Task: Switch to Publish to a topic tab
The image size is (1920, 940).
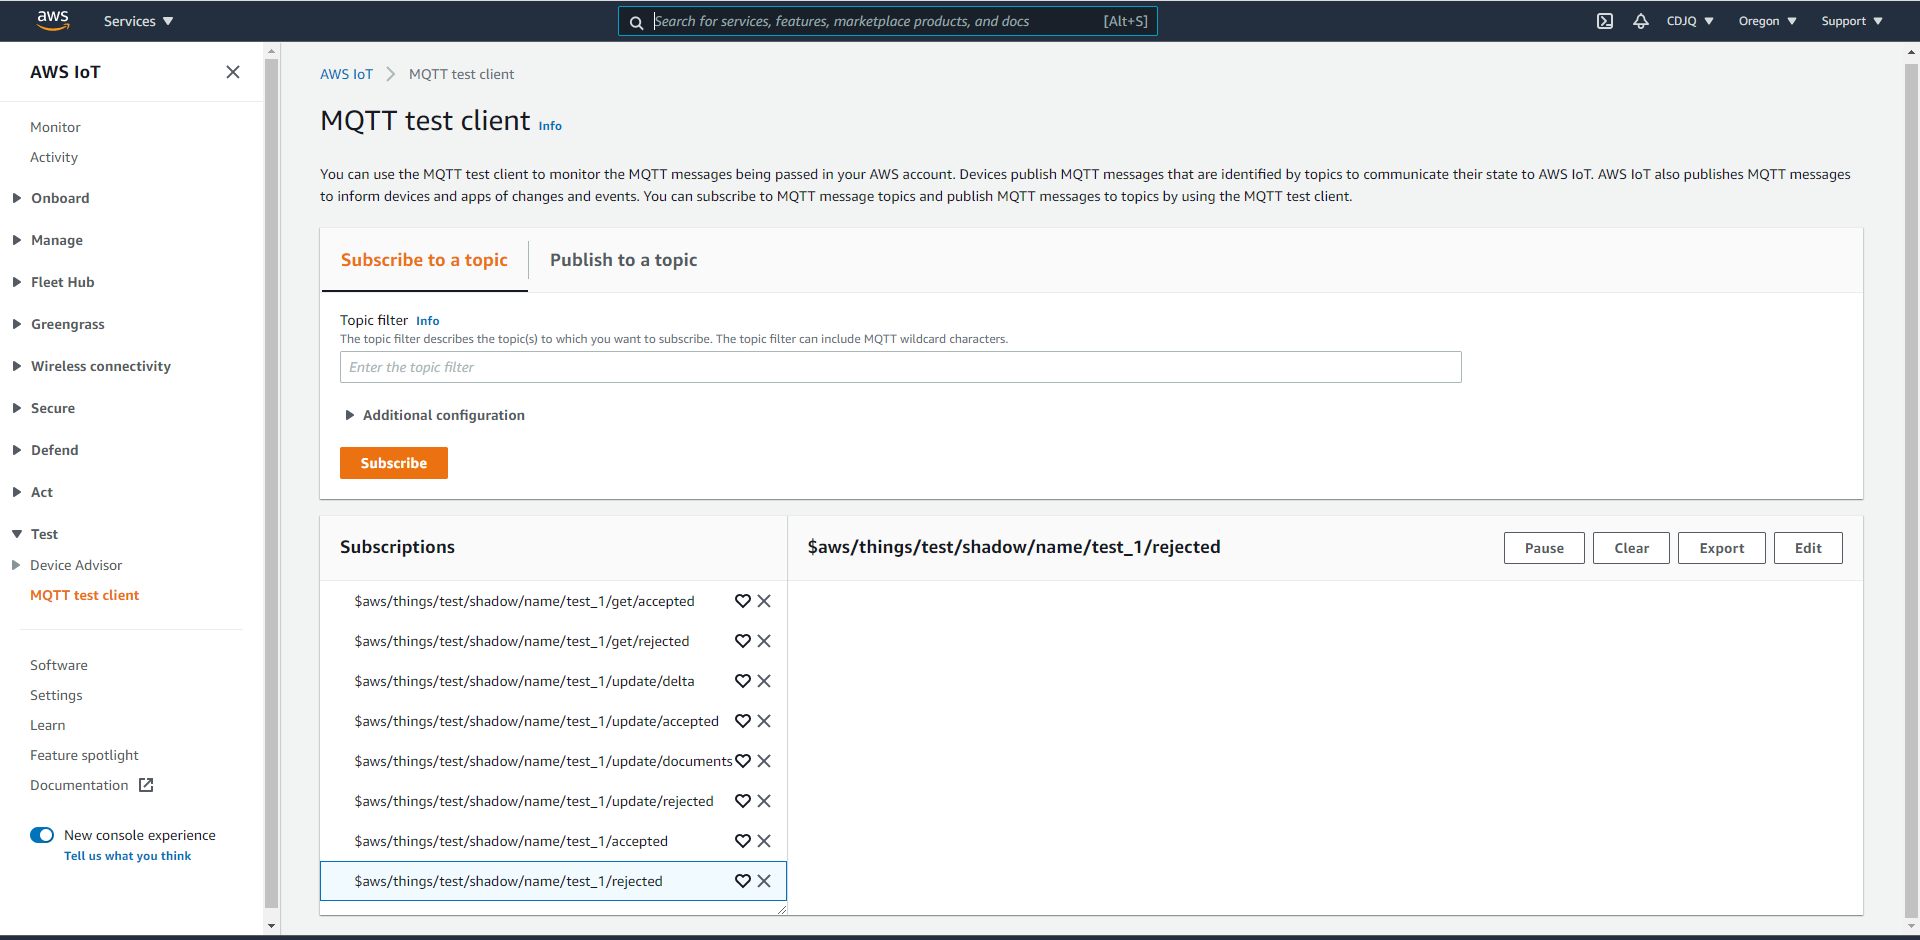Action: (x=623, y=260)
